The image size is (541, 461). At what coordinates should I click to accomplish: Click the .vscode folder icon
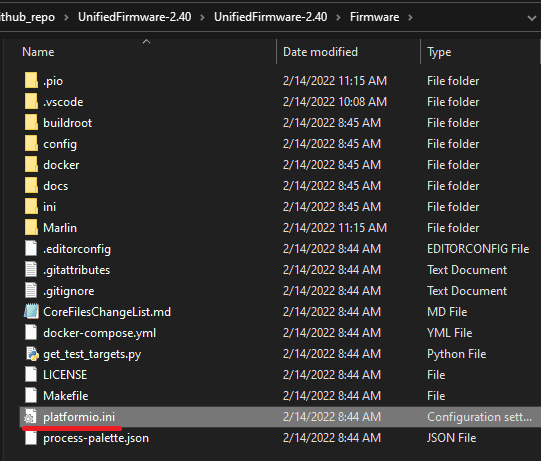click(x=31, y=102)
